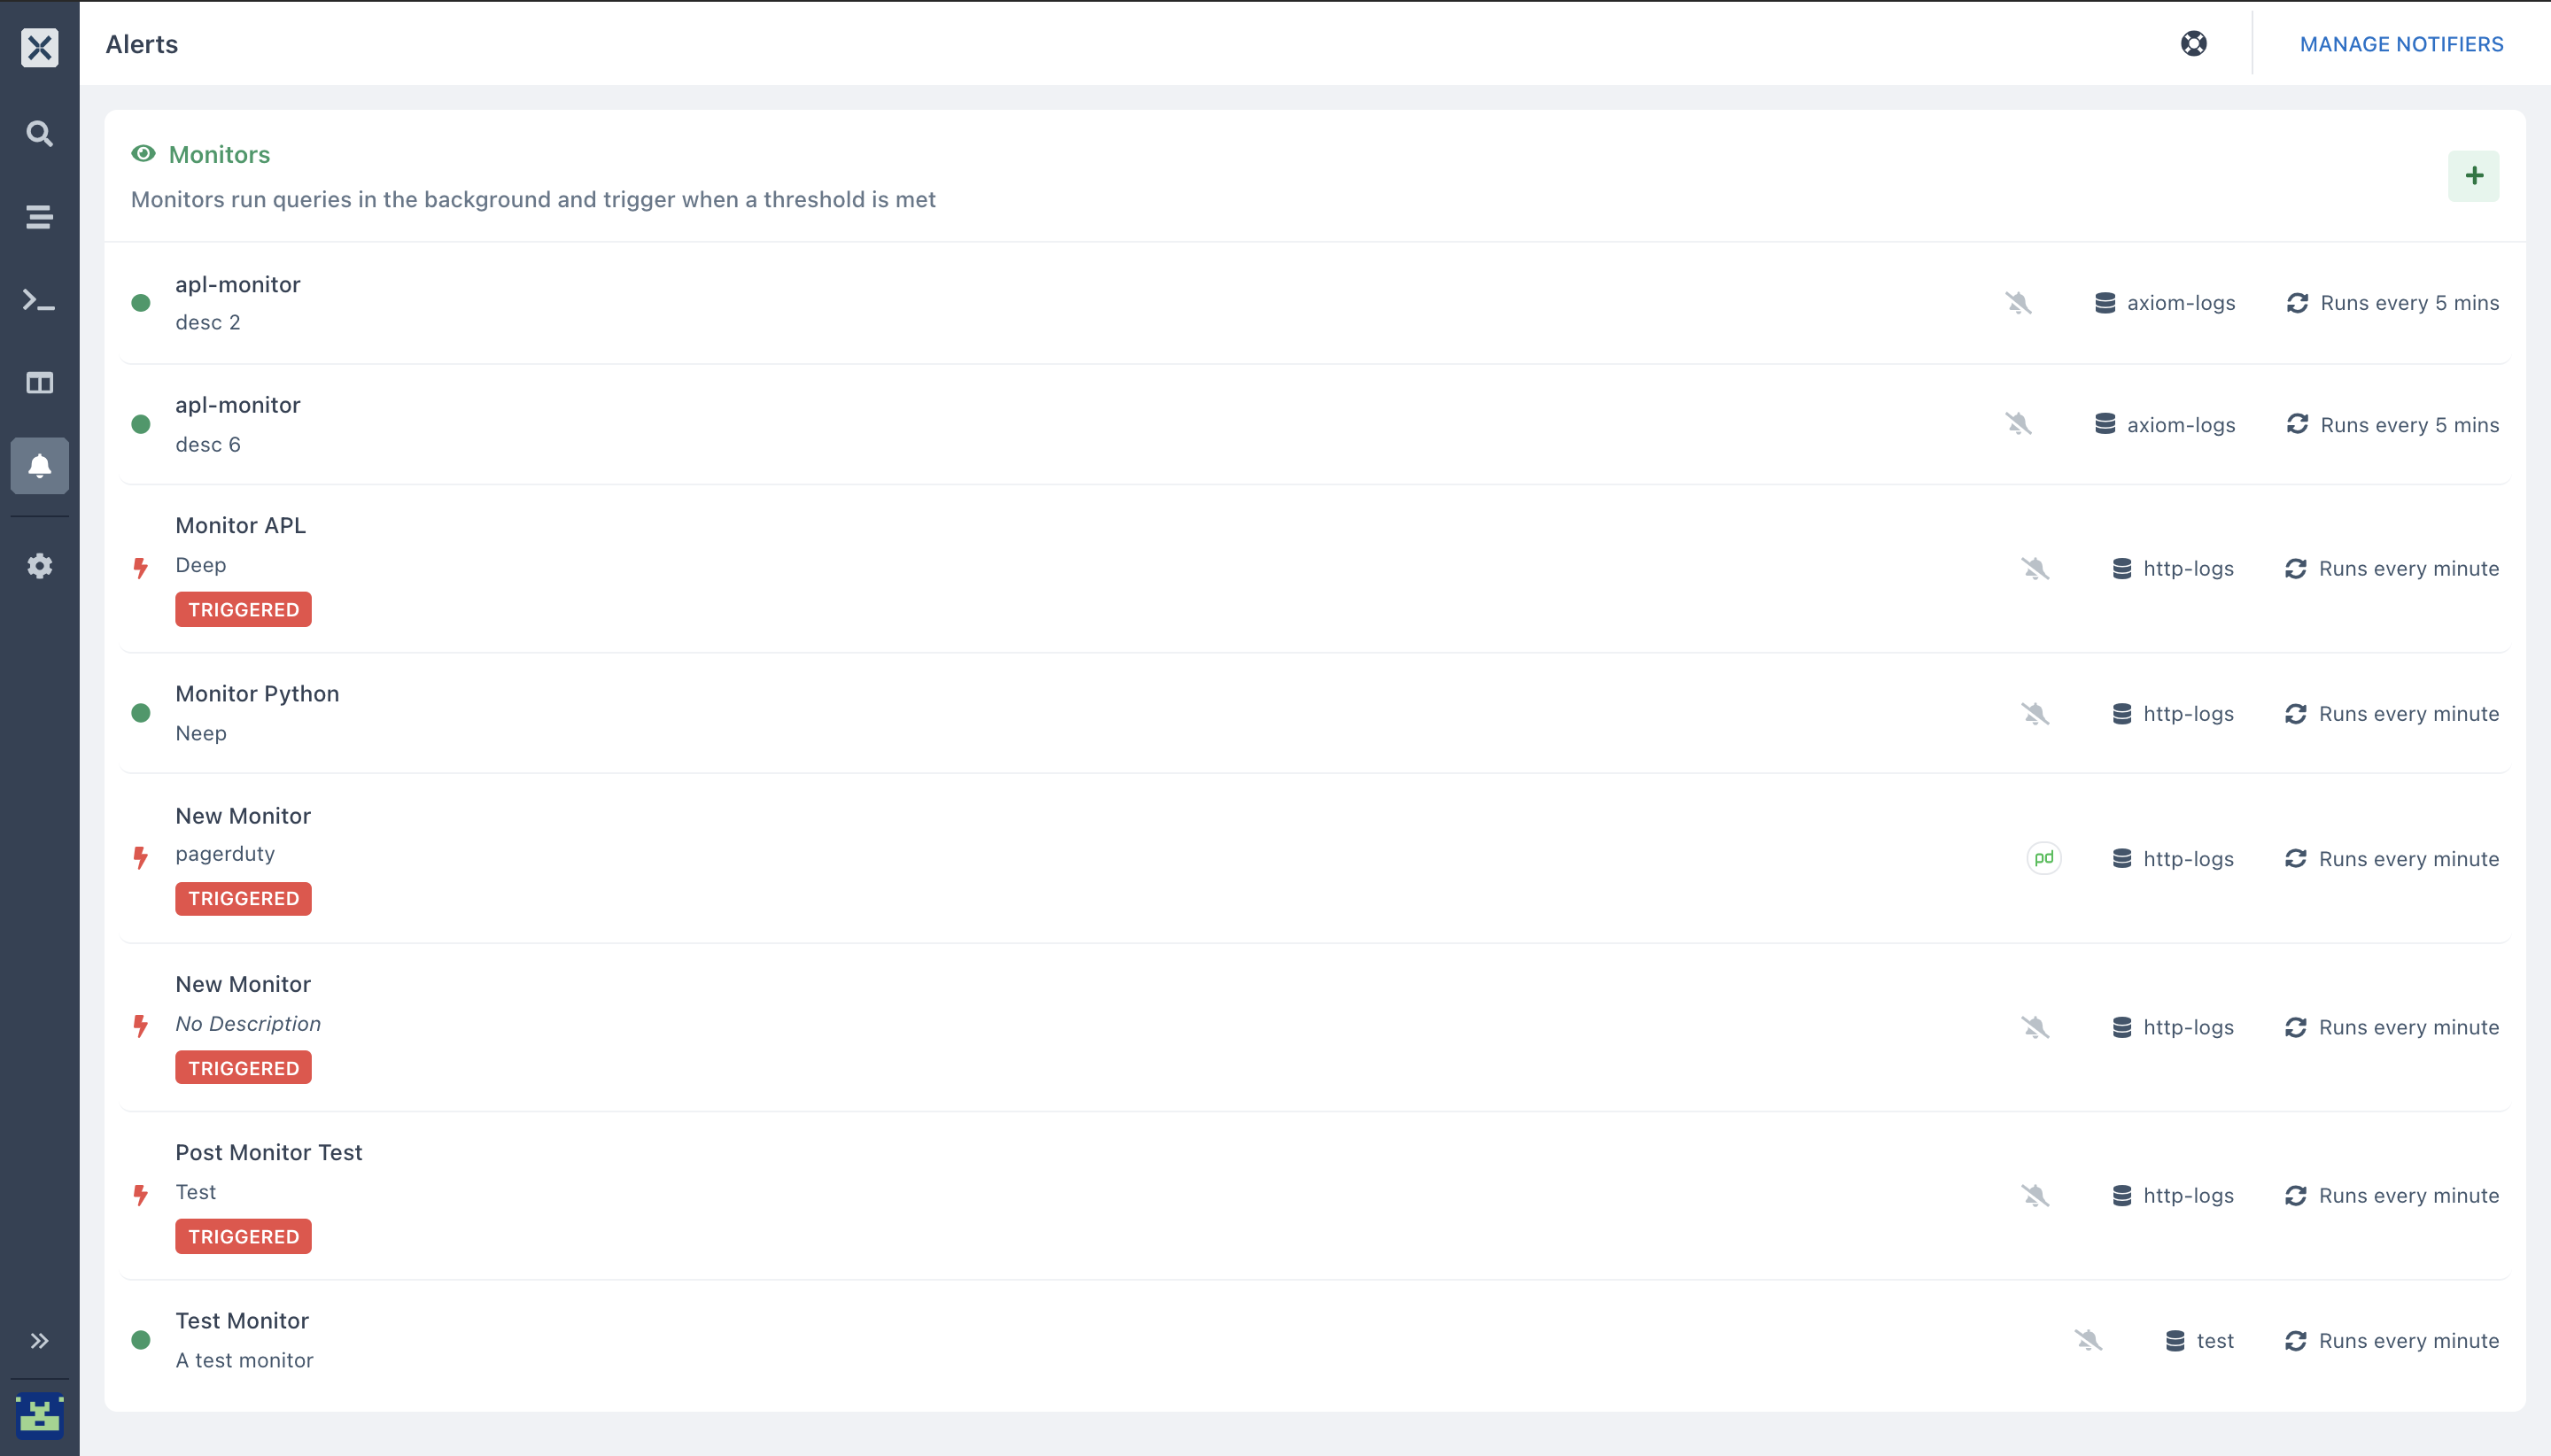The image size is (2551, 1456).
Task: Click the Axiom logo at top left
Action: (x=39, y=47)
